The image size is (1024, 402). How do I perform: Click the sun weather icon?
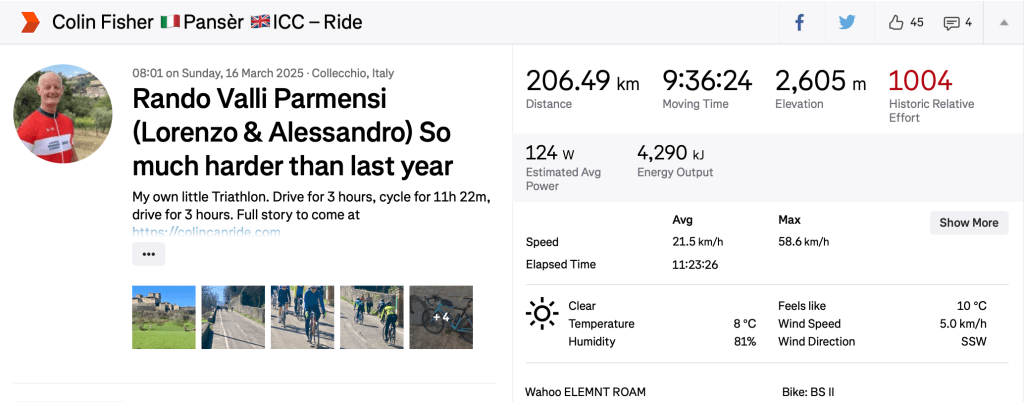point(541,314)
